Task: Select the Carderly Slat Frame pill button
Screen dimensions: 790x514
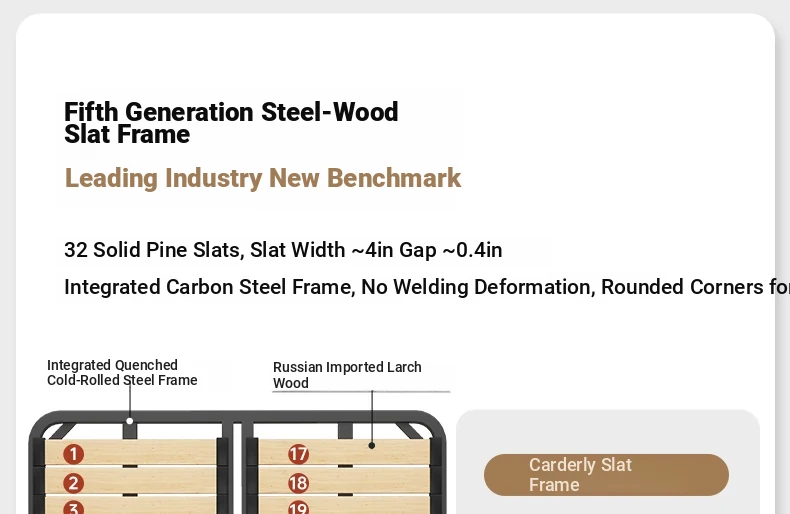Action: point(606,475)
